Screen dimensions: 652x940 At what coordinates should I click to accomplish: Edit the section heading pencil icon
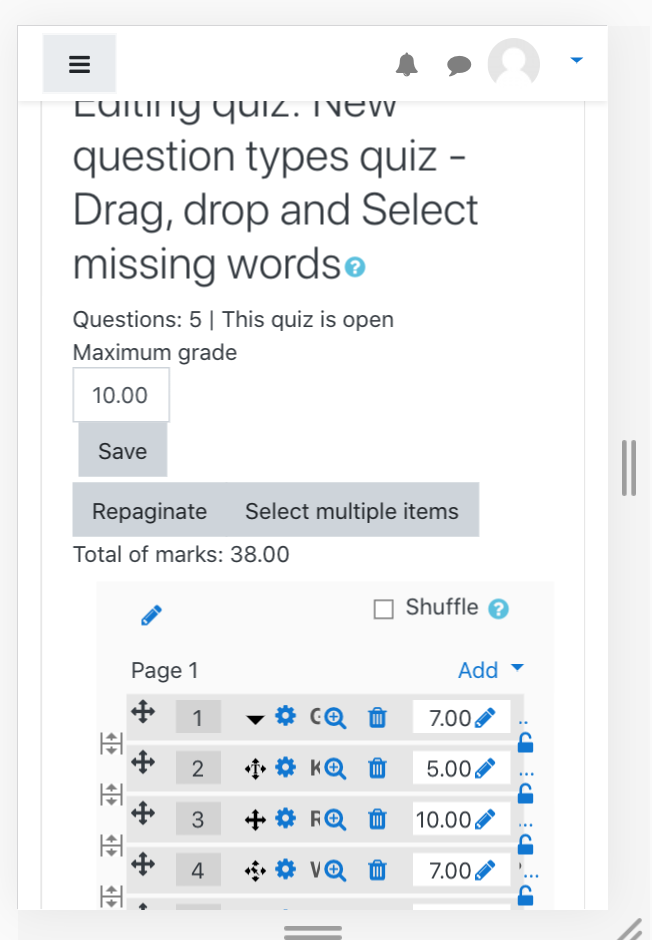pyautogui.click(x=151, y=615)
